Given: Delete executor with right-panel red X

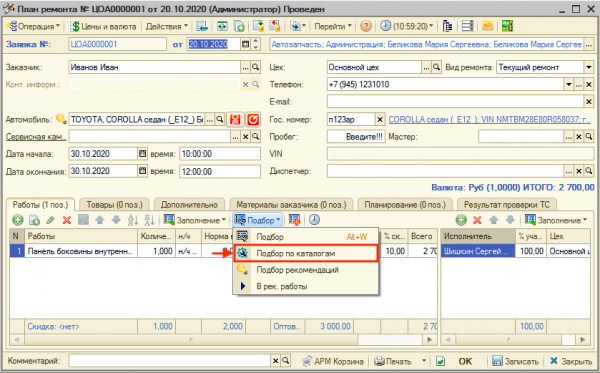Looking at the screenshot, I should point(477,220).
